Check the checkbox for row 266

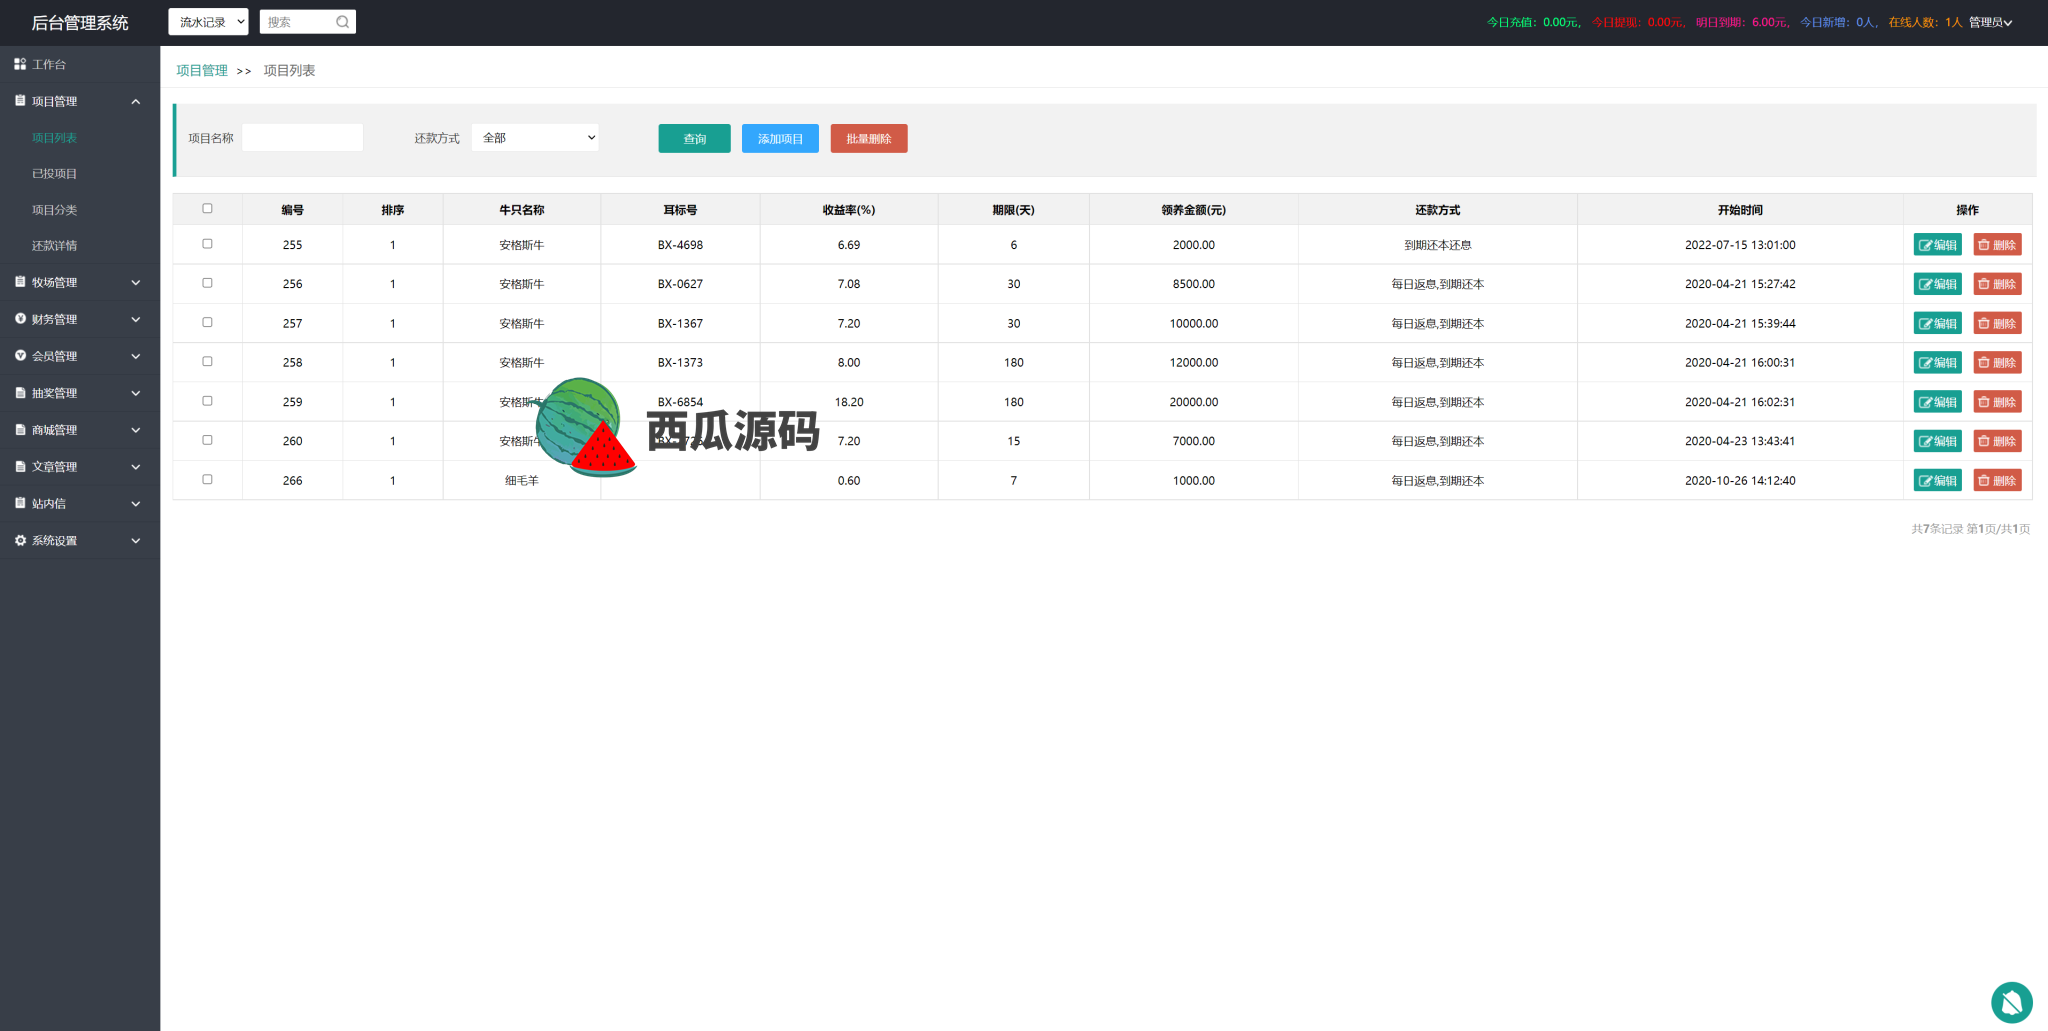(208, 479)
